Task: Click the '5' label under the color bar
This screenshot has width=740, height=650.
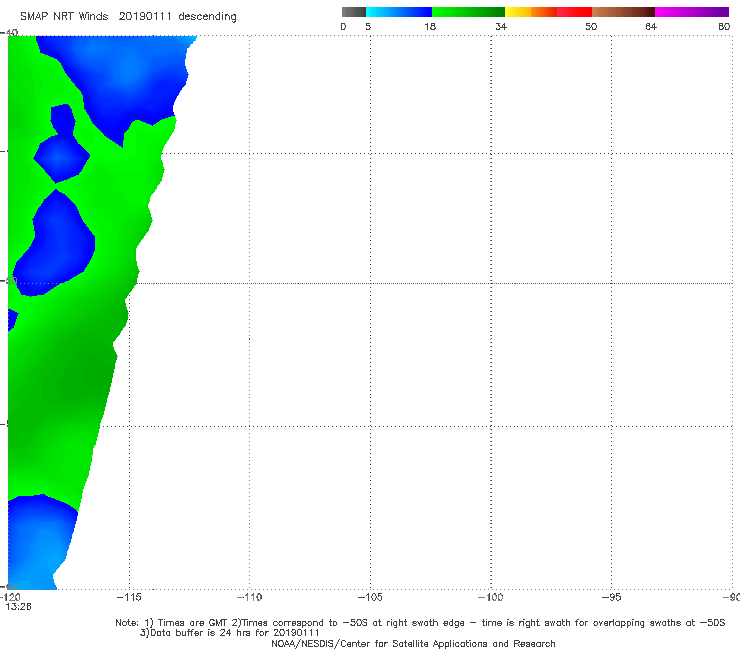Action: [x=368, y=27]
